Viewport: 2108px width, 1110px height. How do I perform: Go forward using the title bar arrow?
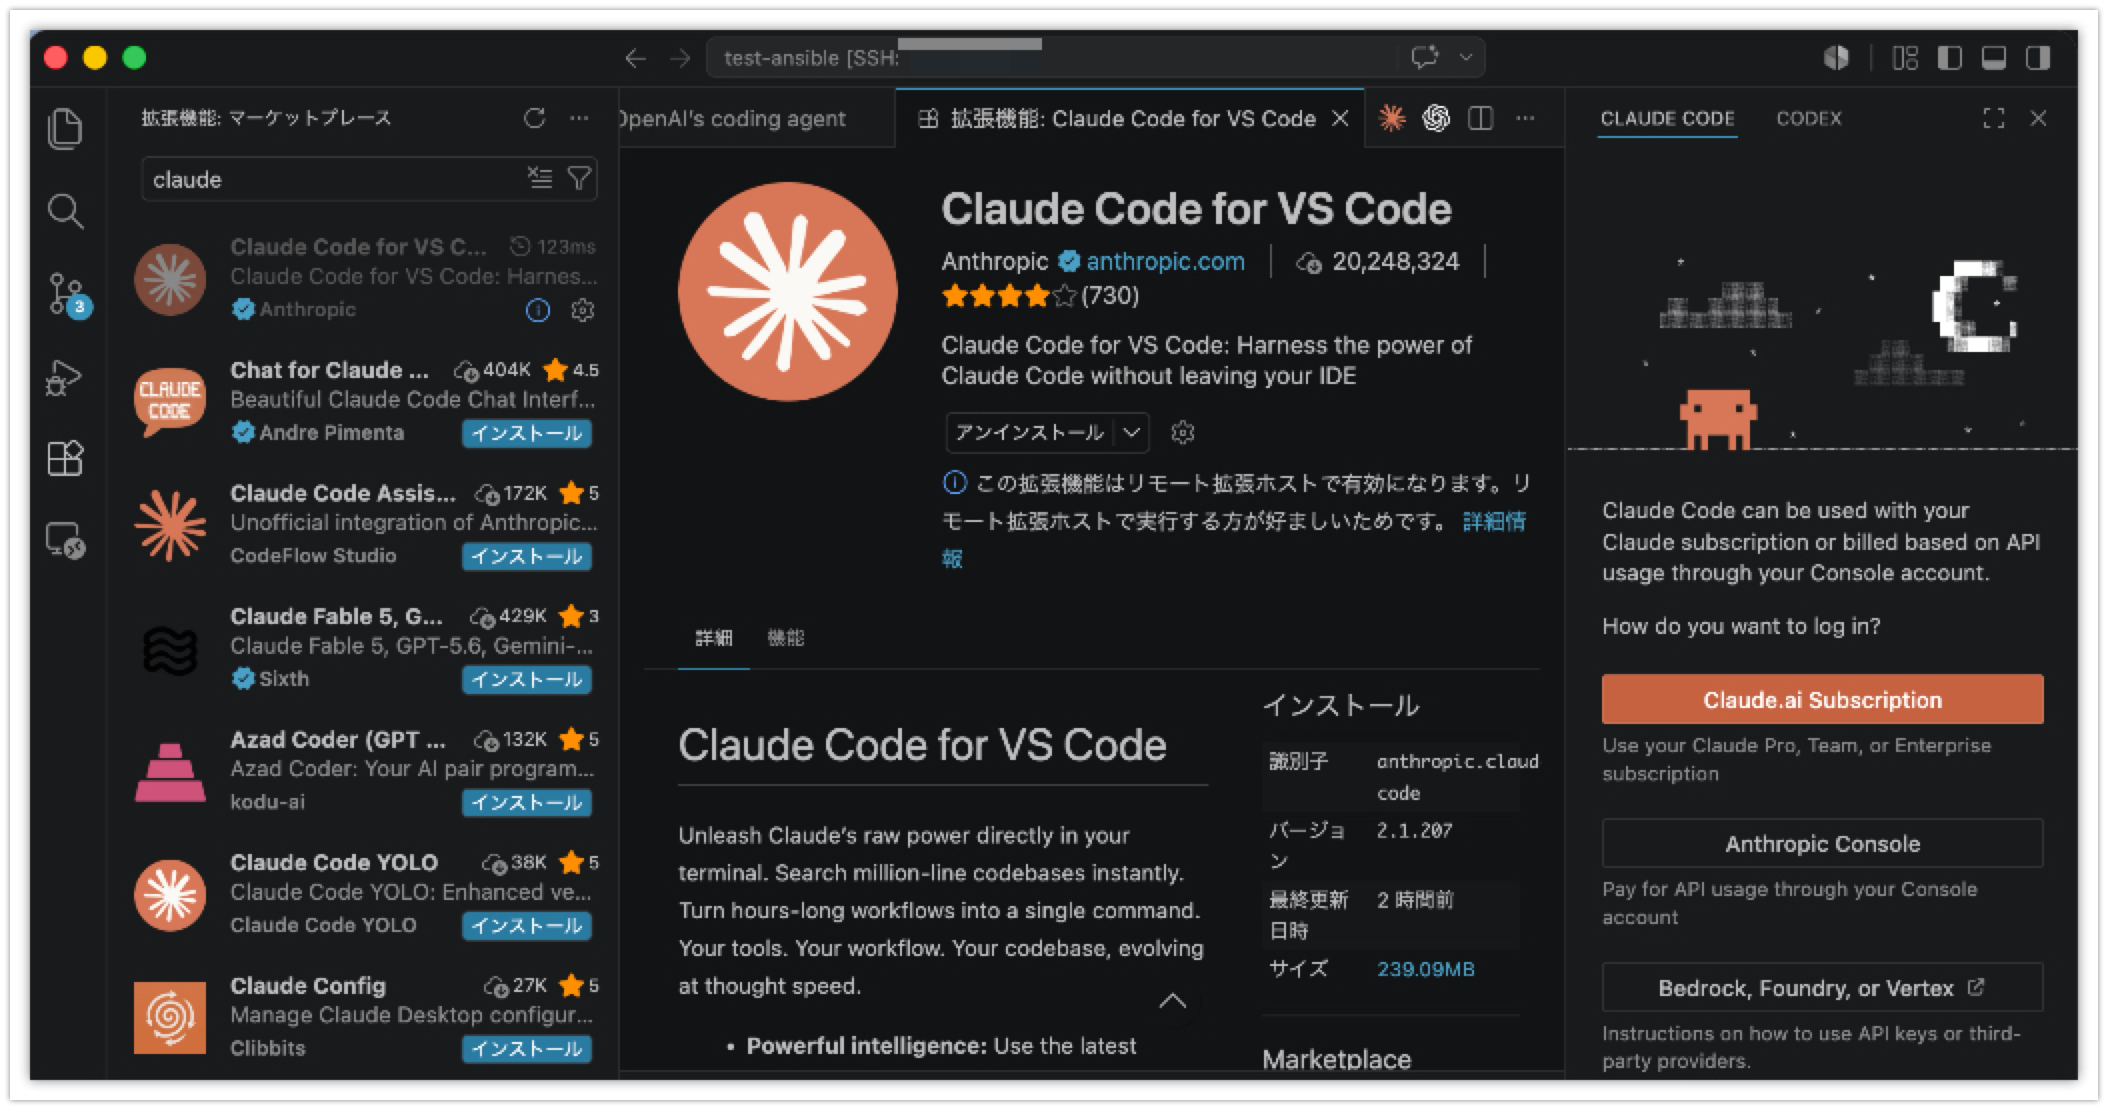[680, 58]
